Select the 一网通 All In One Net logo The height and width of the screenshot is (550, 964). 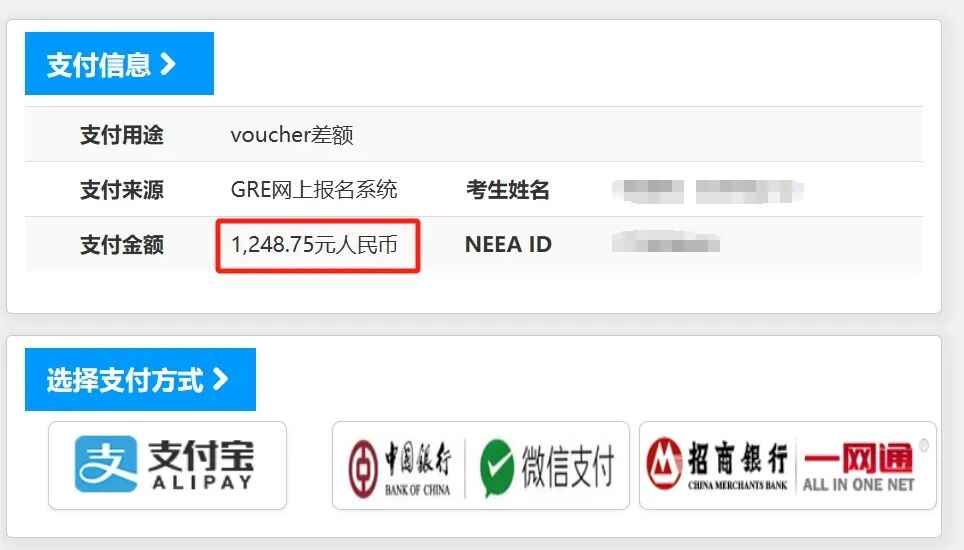pyautogui.click(x=859, y=466)
